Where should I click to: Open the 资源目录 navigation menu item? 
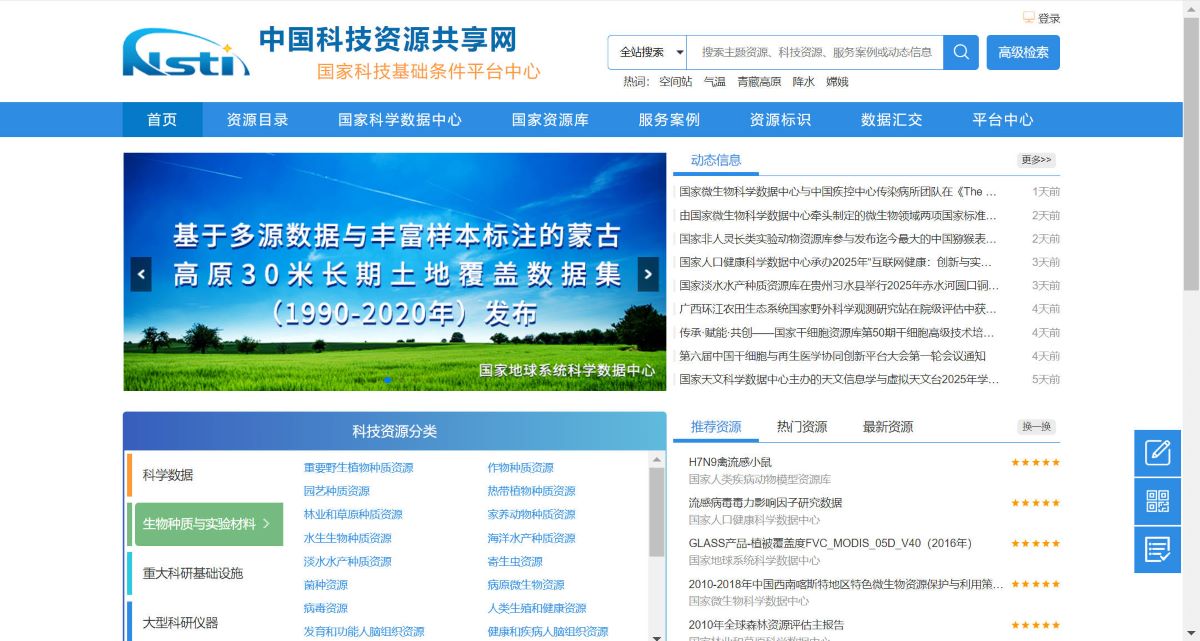pyautogui.click(x=257, y=120)
